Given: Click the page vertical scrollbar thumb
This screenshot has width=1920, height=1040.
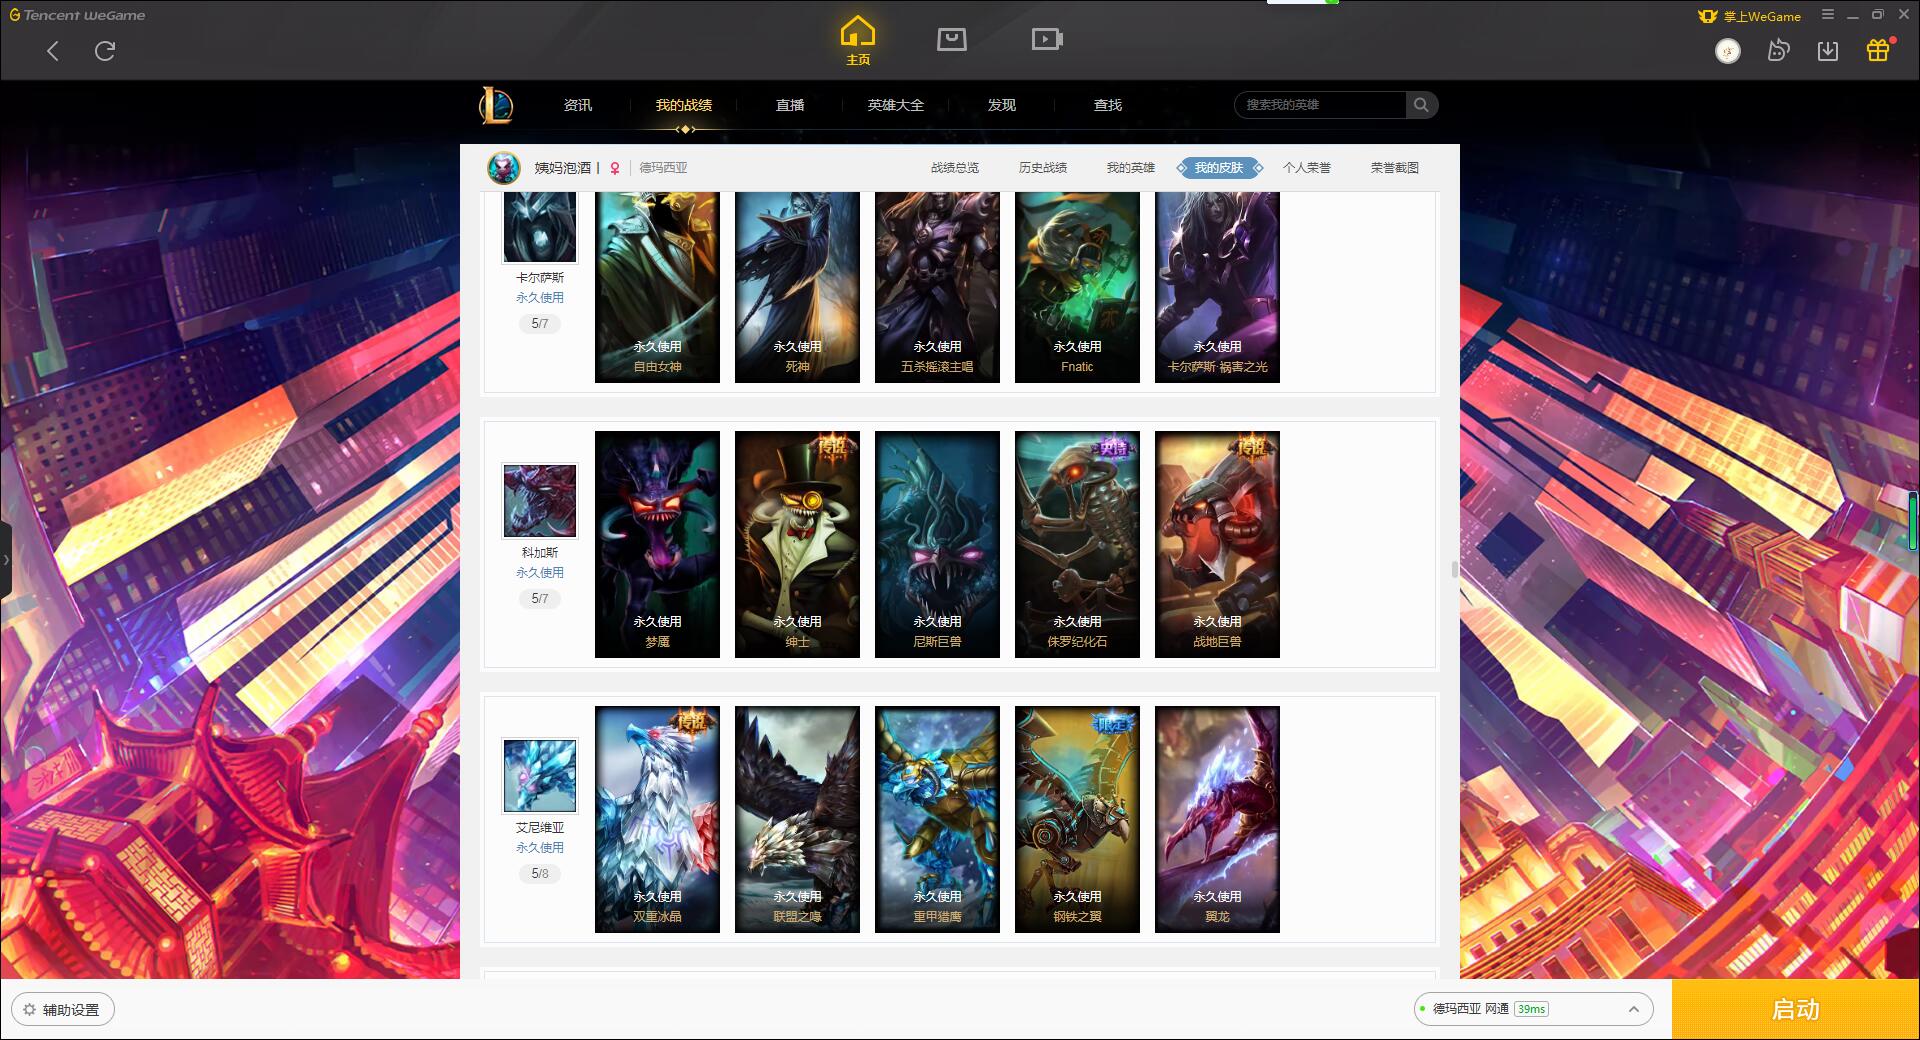Looking at the screenshot, I should [1455, 569].
